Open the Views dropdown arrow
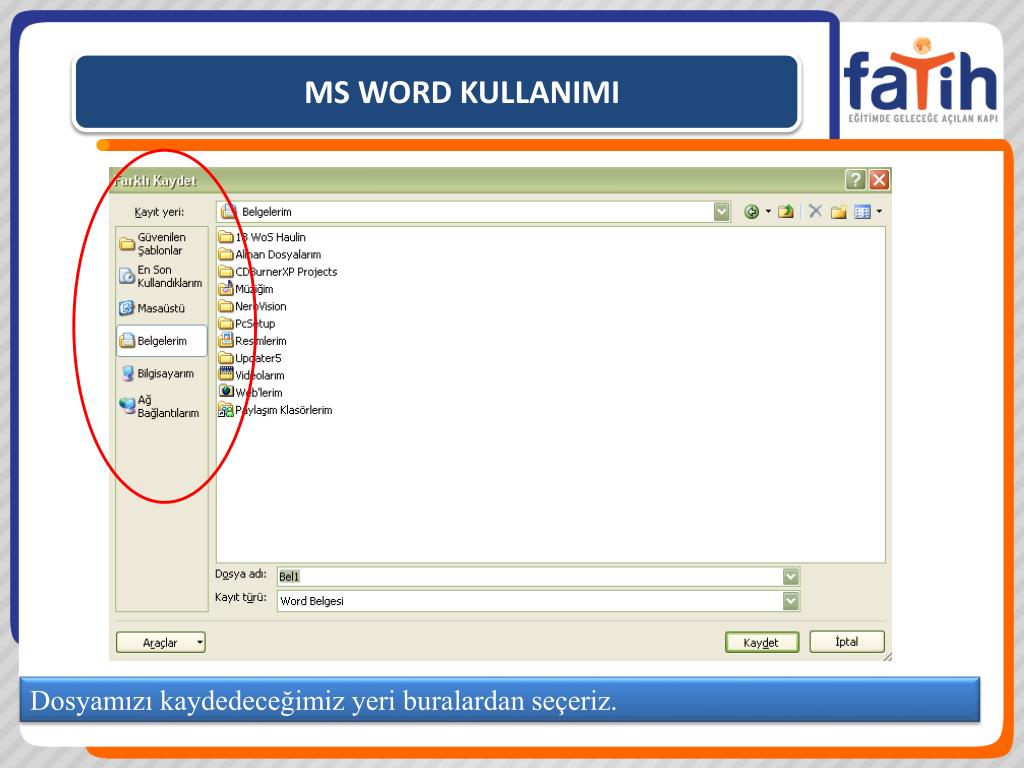Image resolution: width=1024 pixels, height=768 pixels. click(879, 212)
